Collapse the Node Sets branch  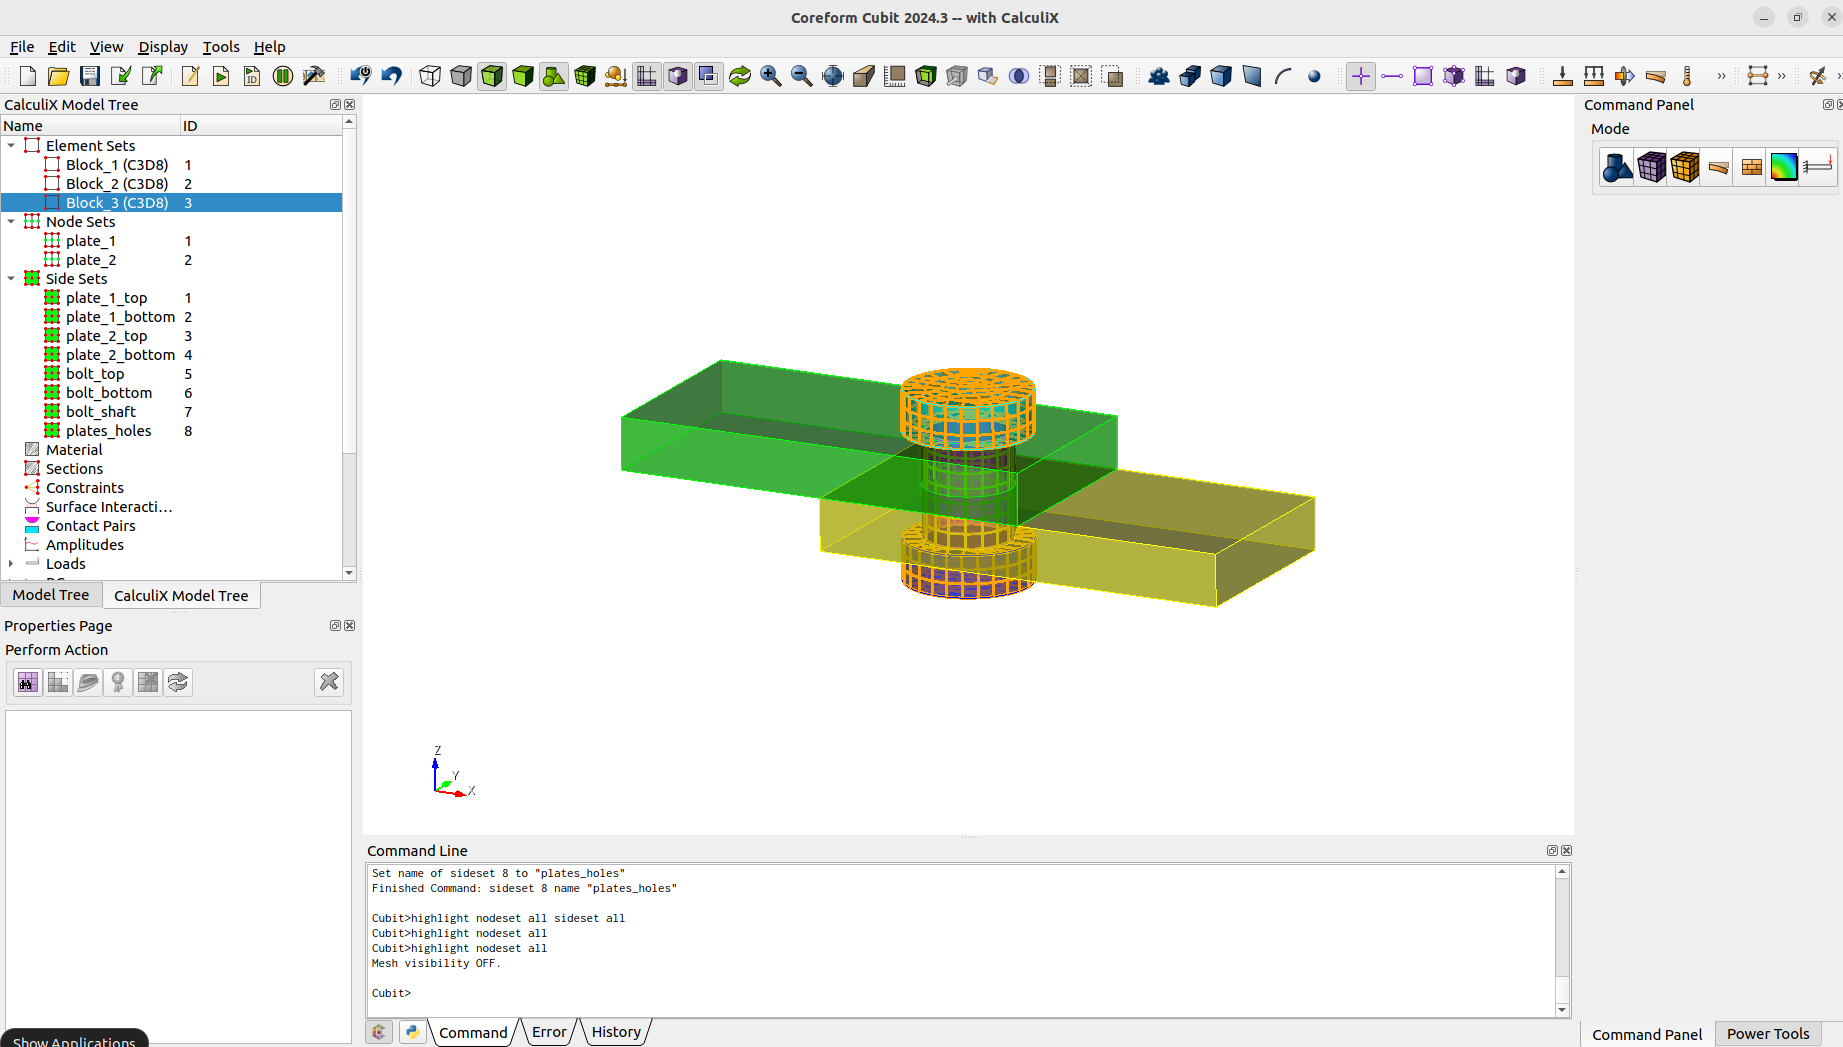tap(12, 221)
